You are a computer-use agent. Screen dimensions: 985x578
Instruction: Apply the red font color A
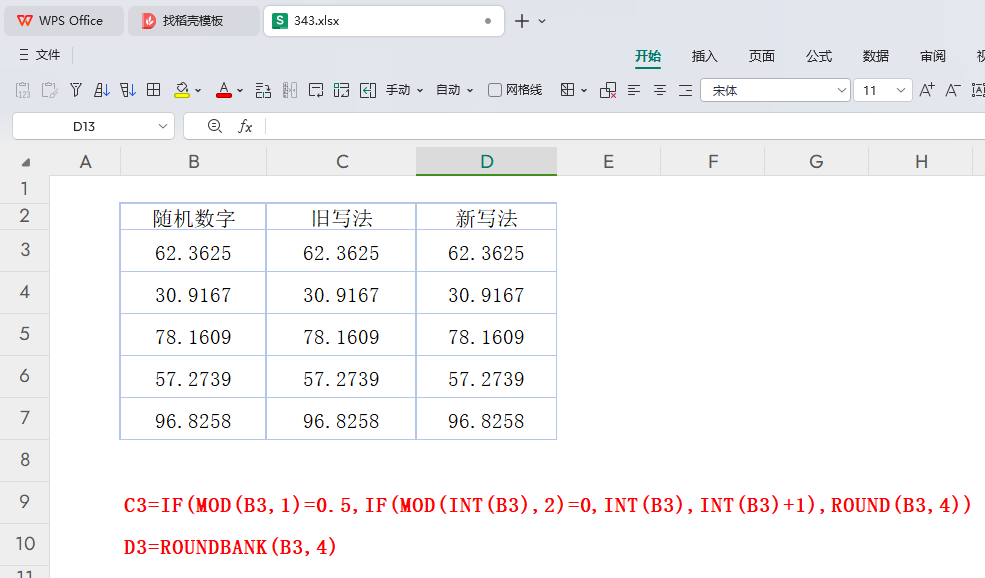224,90
